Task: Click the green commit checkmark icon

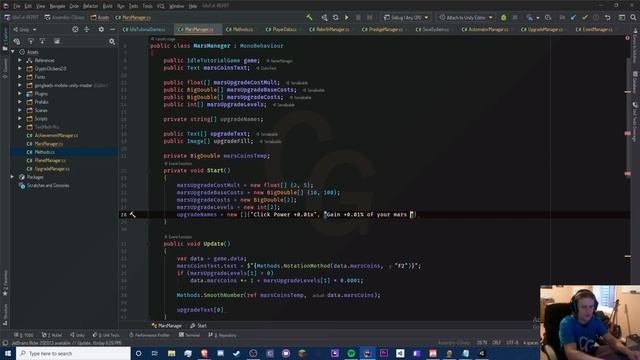Action: click(585, 18)
